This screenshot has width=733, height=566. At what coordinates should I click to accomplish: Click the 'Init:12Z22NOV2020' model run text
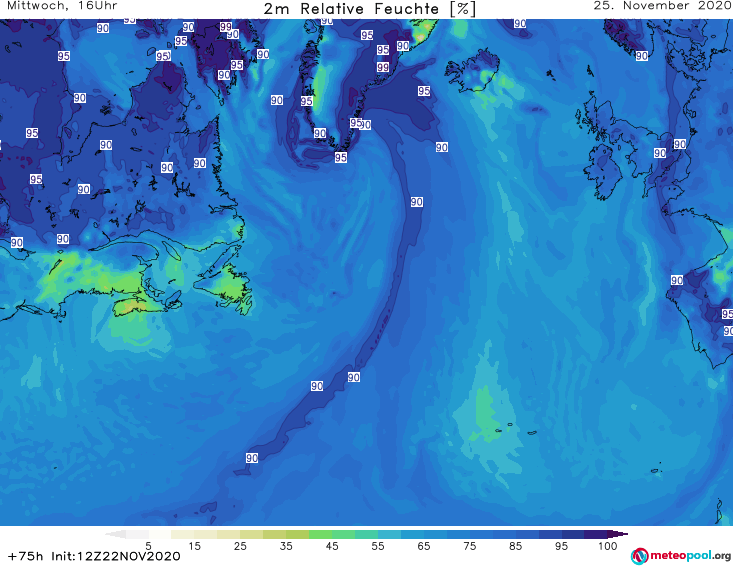pyautogui.click(x=115, y=556)
